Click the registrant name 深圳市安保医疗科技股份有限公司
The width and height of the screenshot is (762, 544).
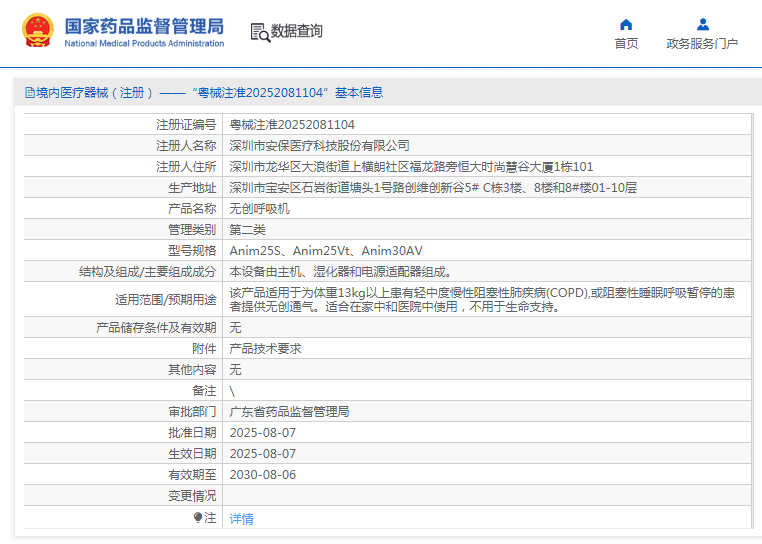319,146
